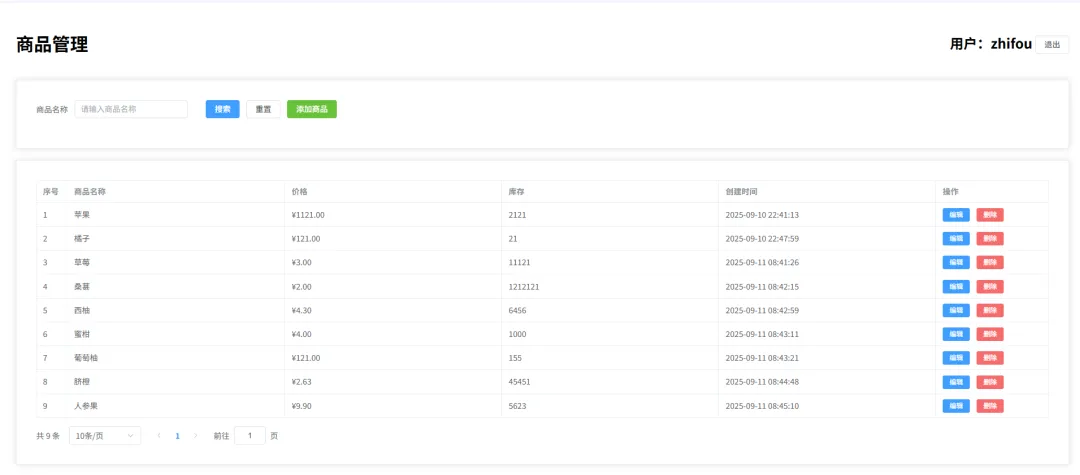Edit the 橘子 product row

(x=955, y=239)
